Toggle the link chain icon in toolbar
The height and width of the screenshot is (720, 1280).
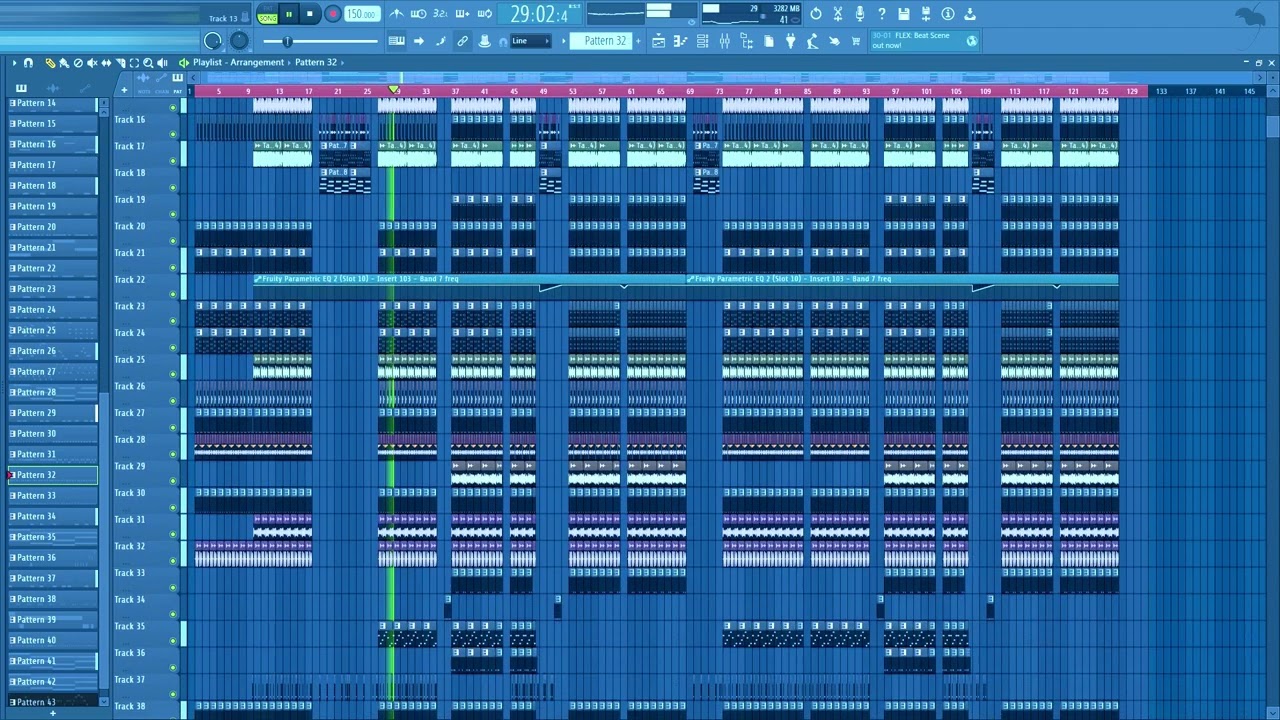click(x=462, y=41)
